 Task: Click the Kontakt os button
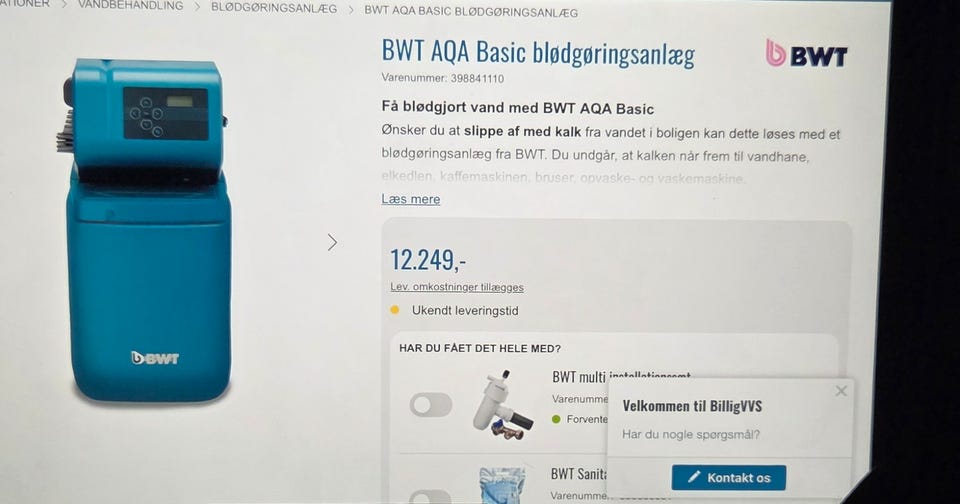[x=729, y=477]
